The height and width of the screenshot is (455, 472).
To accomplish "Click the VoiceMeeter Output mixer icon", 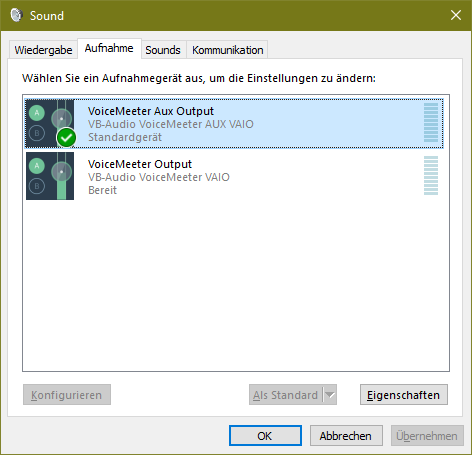I will (x=50, y=176).
